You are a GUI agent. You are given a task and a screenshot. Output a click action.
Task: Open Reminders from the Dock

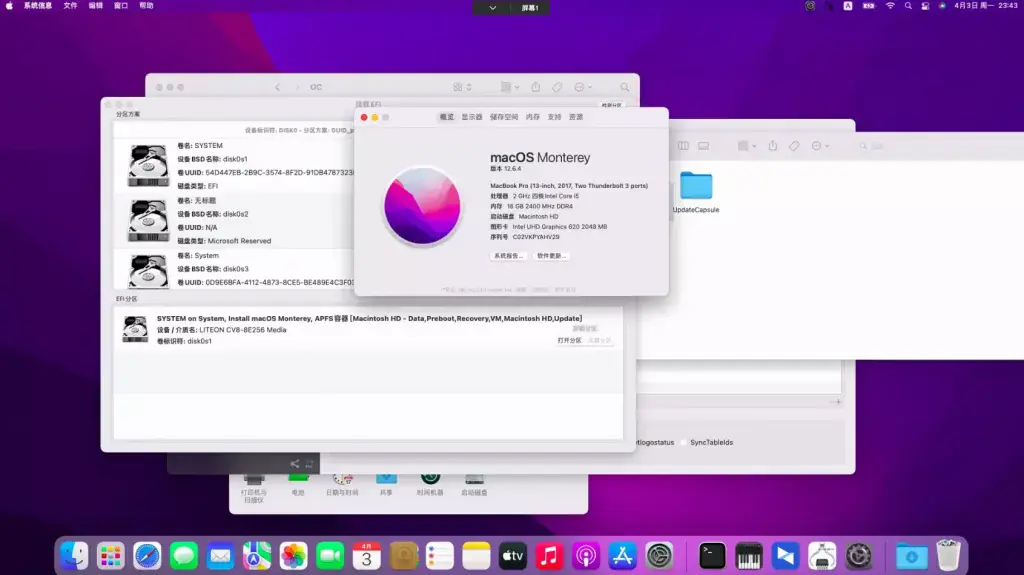[440, 556]
